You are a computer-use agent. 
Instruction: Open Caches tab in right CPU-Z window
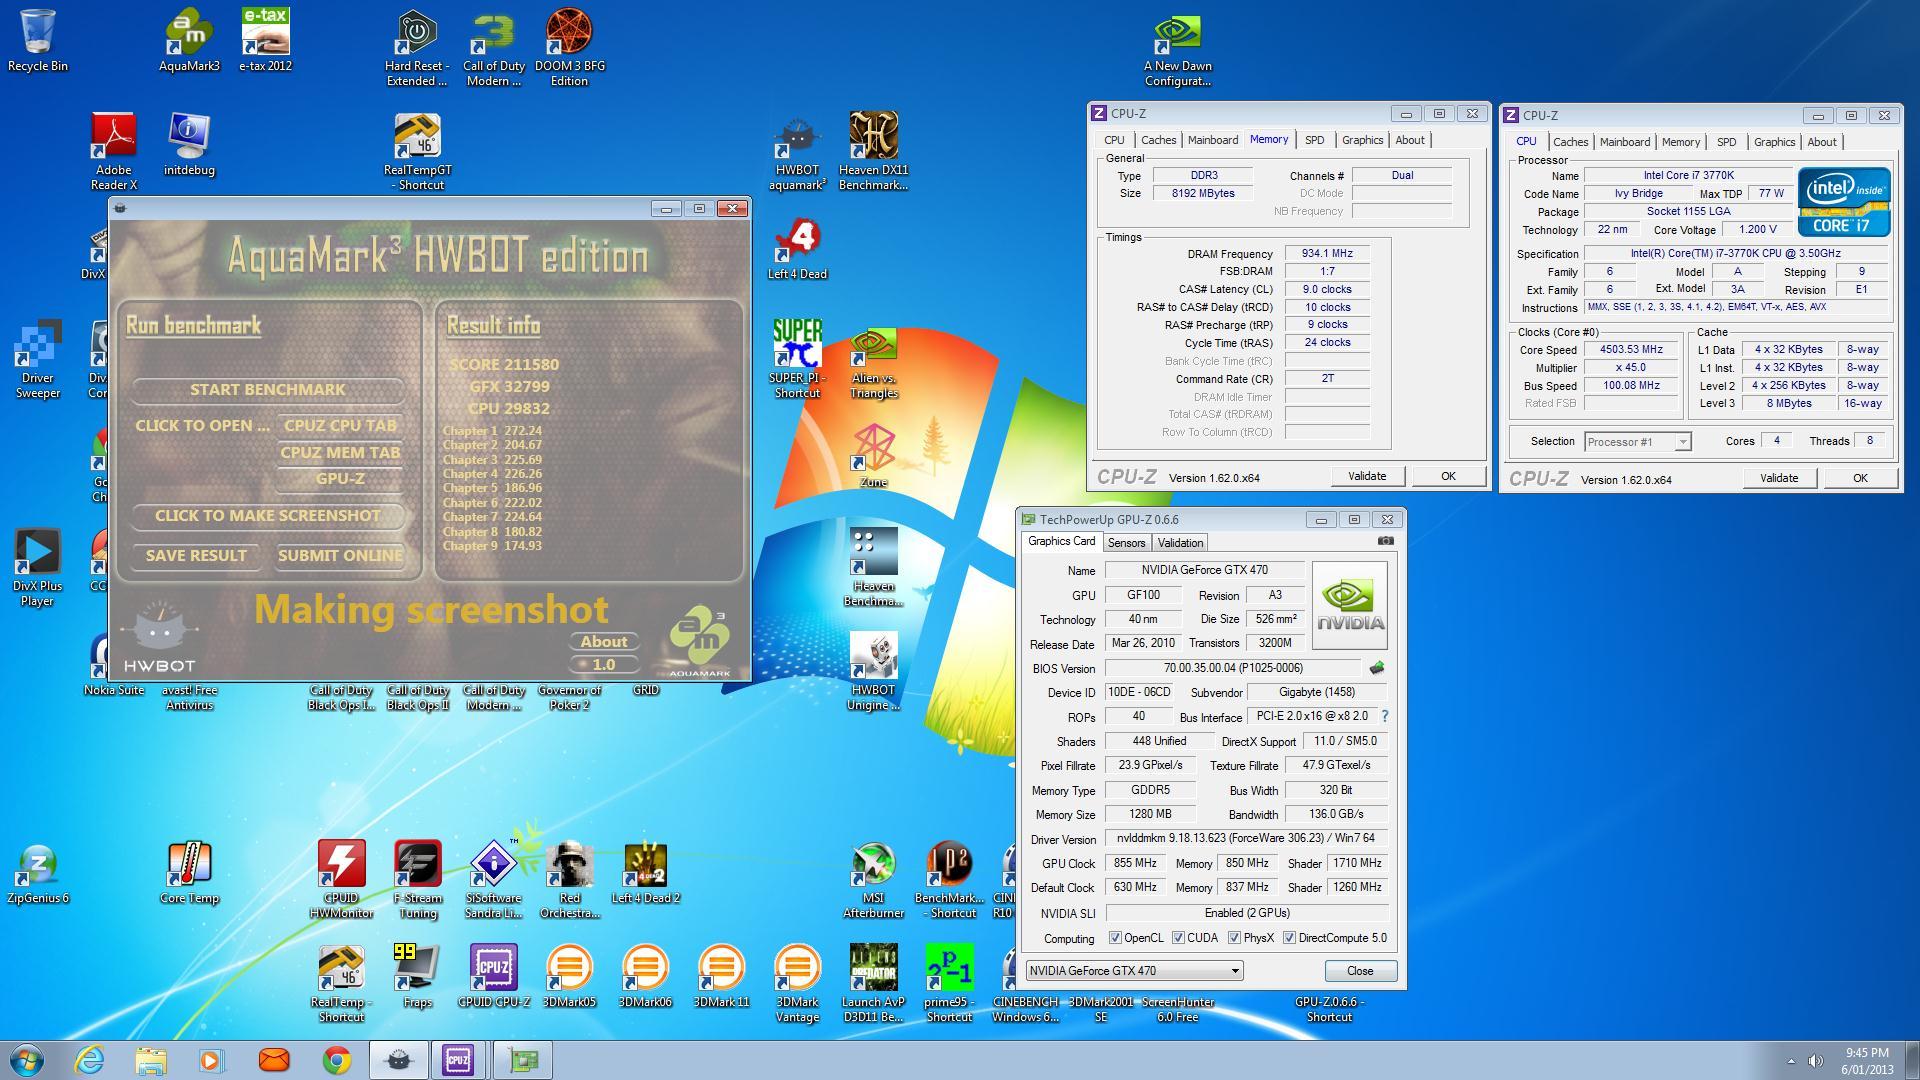pos(1570,142)
